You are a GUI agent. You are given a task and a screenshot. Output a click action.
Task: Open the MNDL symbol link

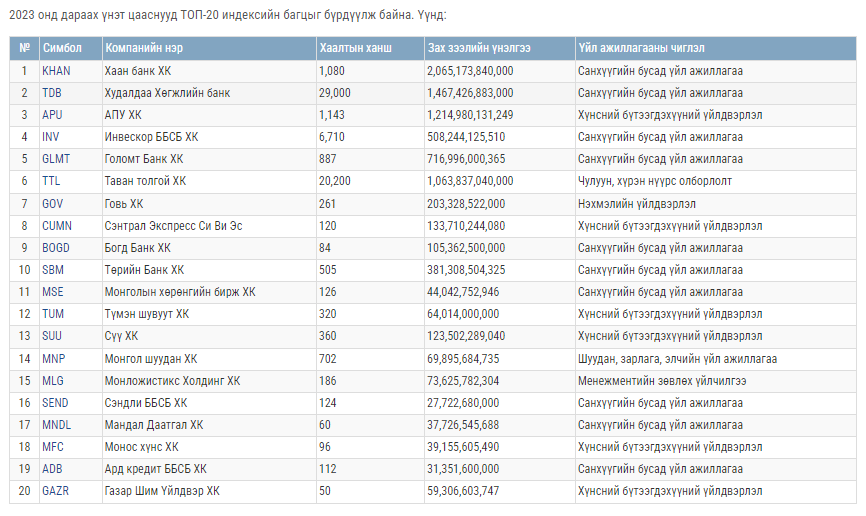tap(56, 425)
